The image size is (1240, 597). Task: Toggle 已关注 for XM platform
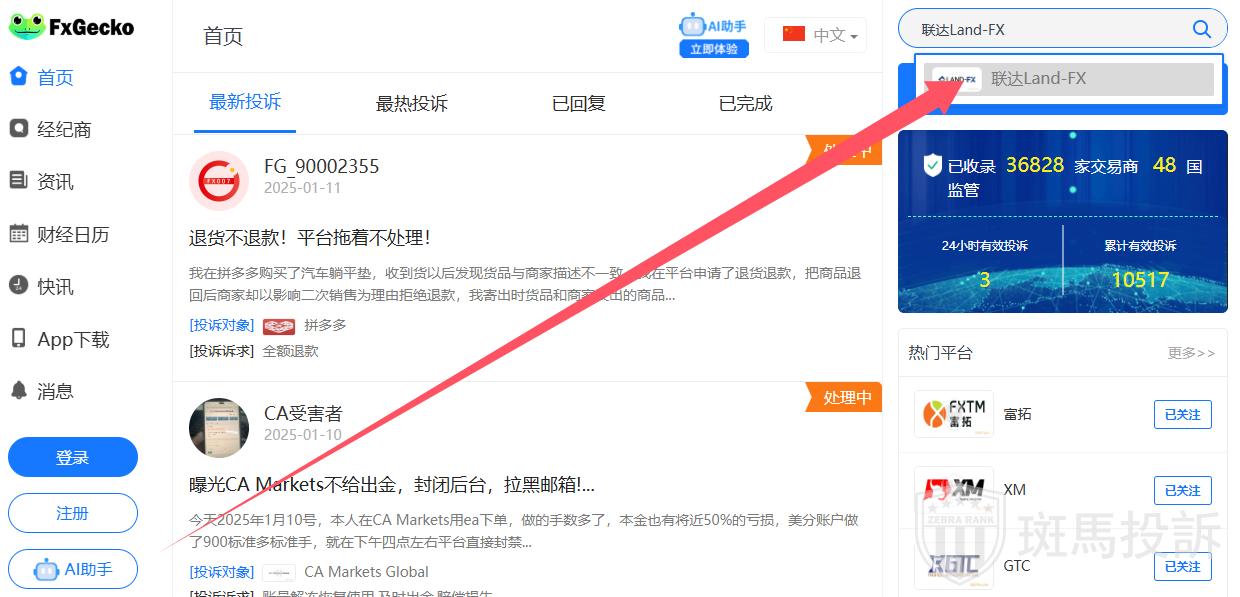point(1182,490)
